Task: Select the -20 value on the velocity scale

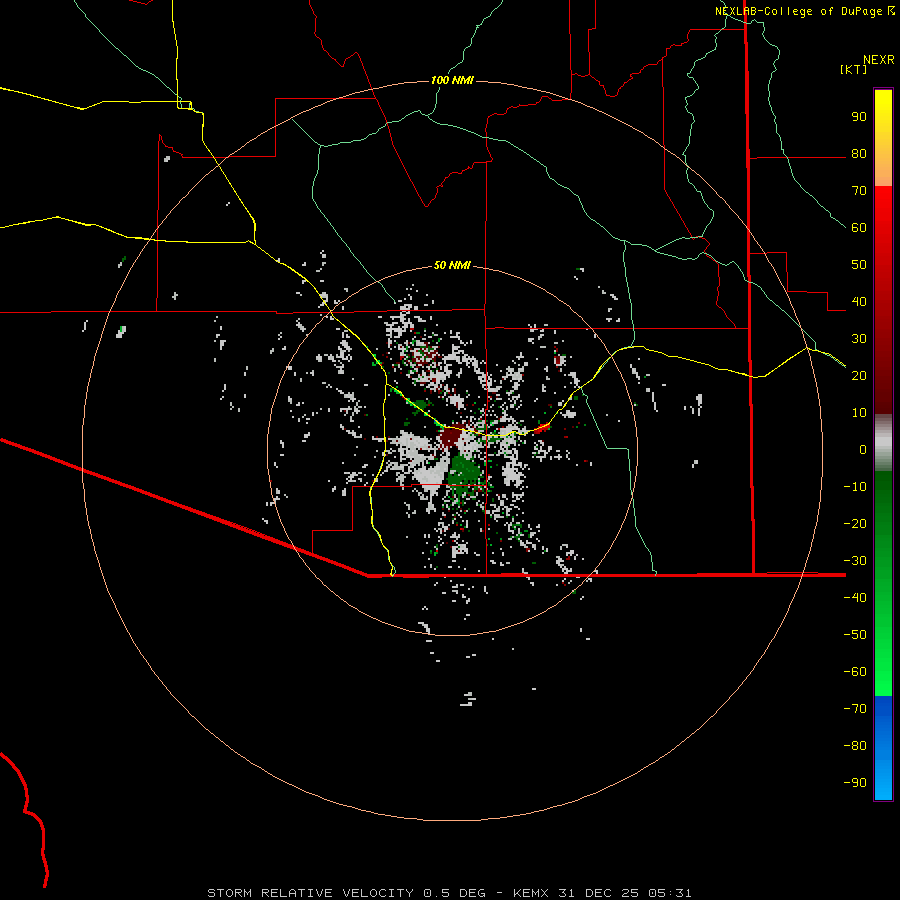Action: coord(855,524)
